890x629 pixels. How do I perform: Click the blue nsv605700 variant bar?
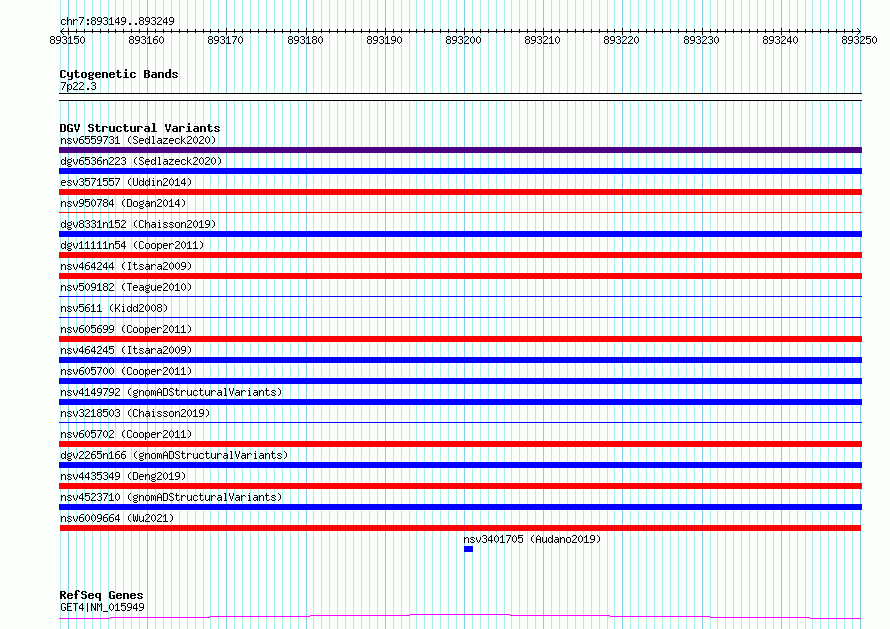460,381
